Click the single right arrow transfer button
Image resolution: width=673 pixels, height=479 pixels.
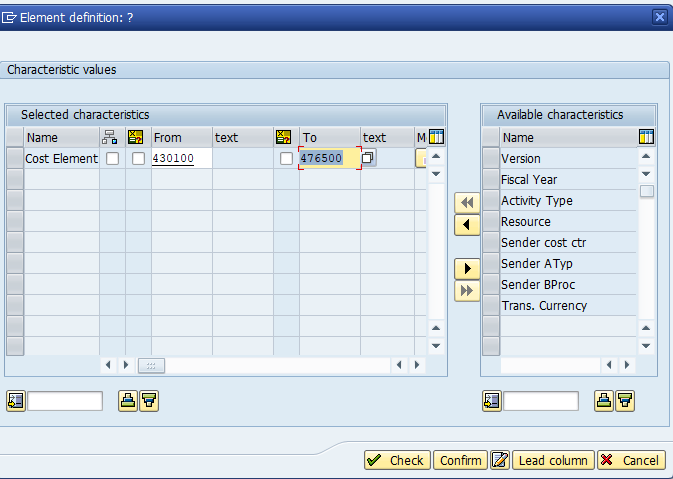466,269
